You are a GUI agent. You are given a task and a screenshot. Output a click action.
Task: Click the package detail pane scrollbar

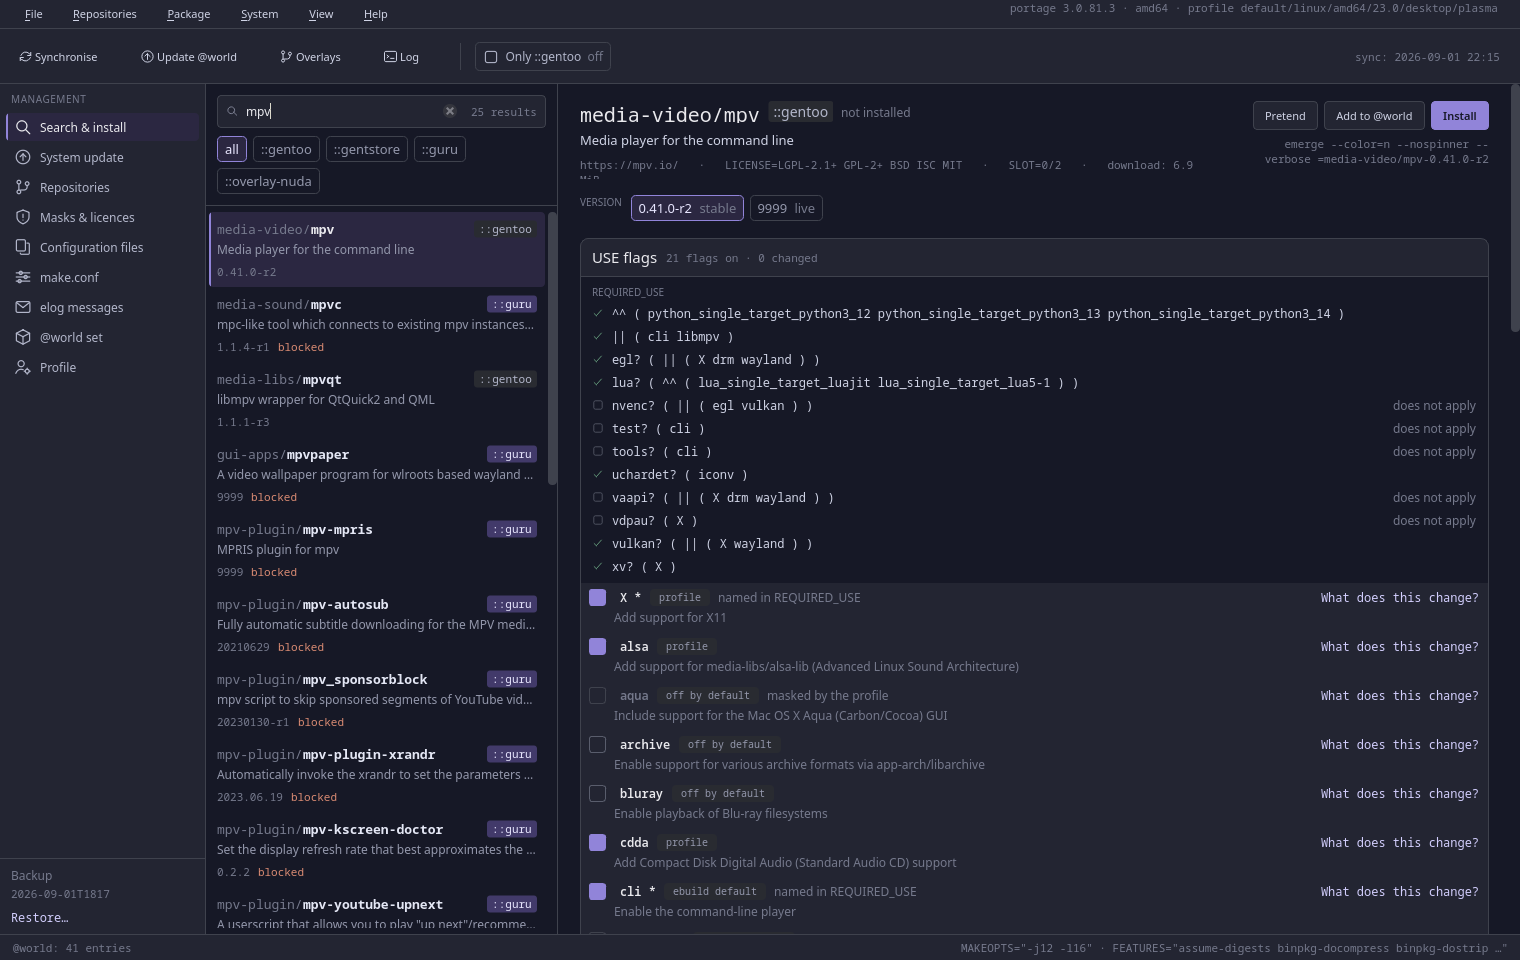pyautogui.click(x=1515, y=208)
